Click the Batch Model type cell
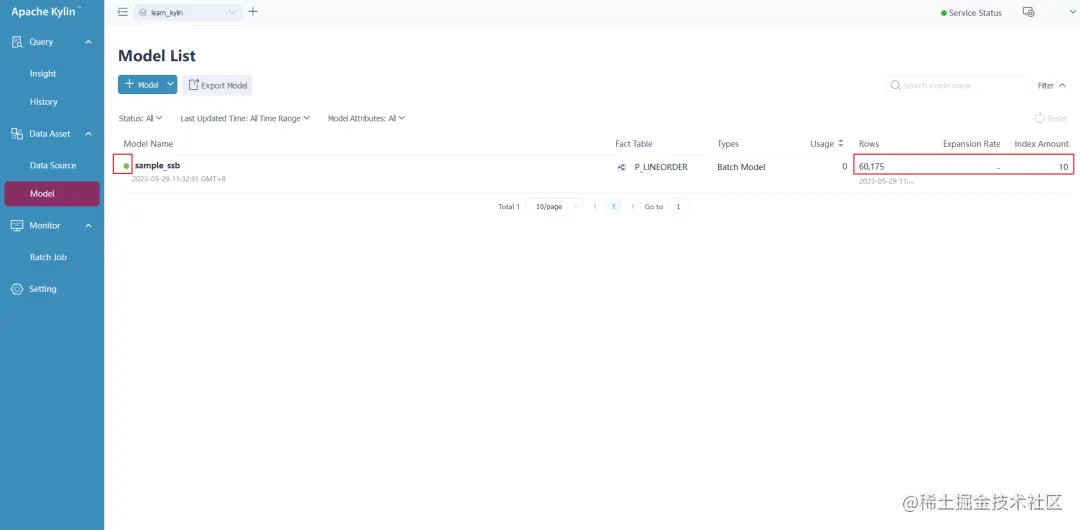Viewport: 1080px width, 530px height. [741, 167]
